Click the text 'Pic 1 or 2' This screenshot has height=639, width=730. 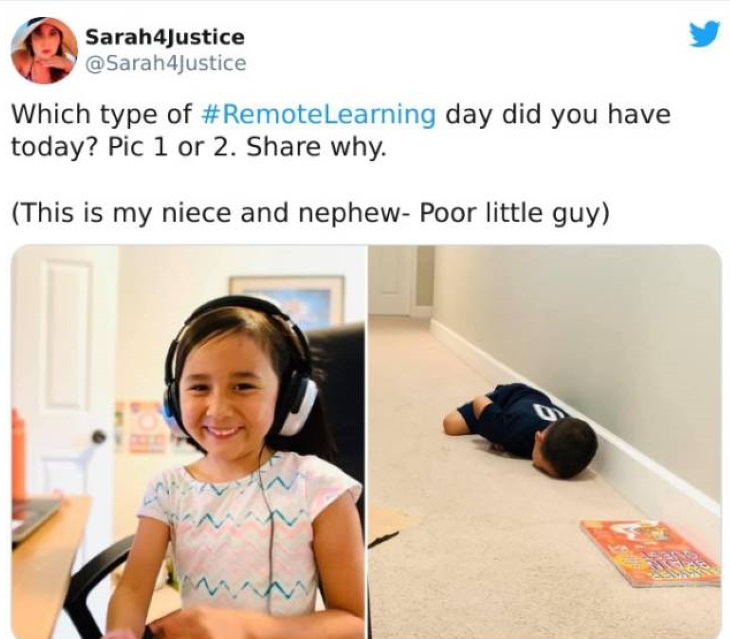coord(171,148)
